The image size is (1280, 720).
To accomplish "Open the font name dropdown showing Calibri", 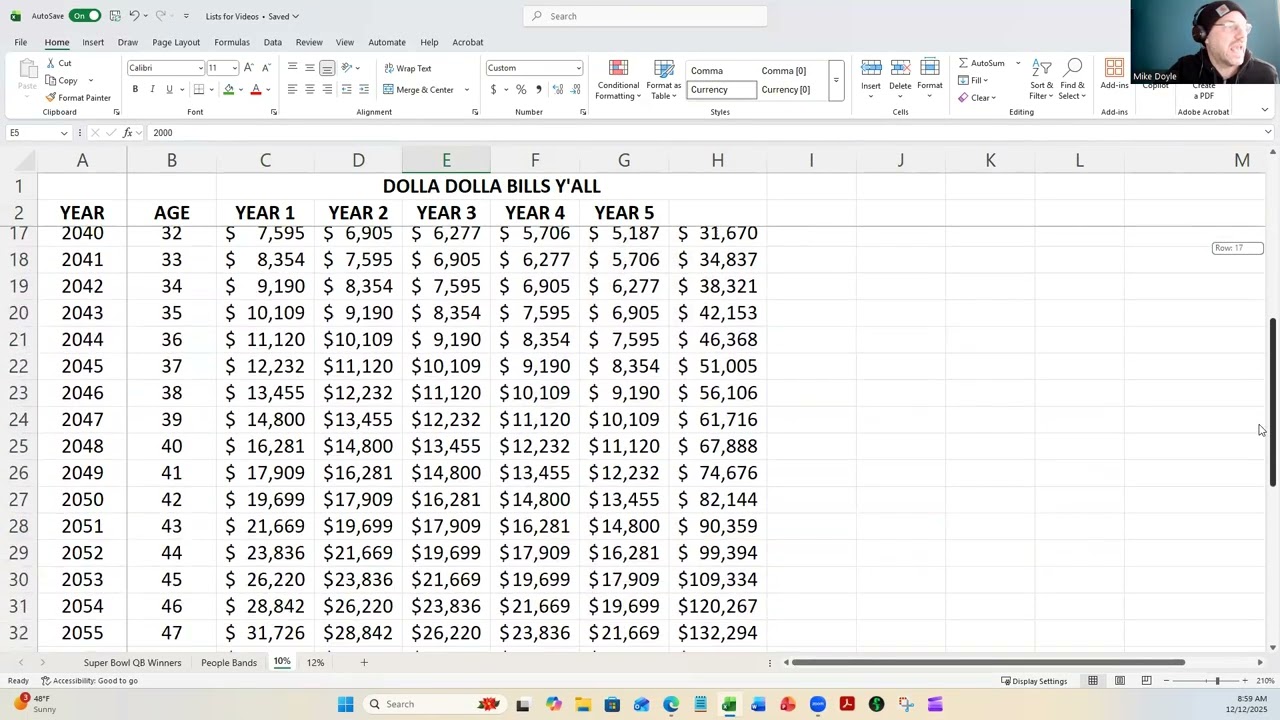I will 200,68.
